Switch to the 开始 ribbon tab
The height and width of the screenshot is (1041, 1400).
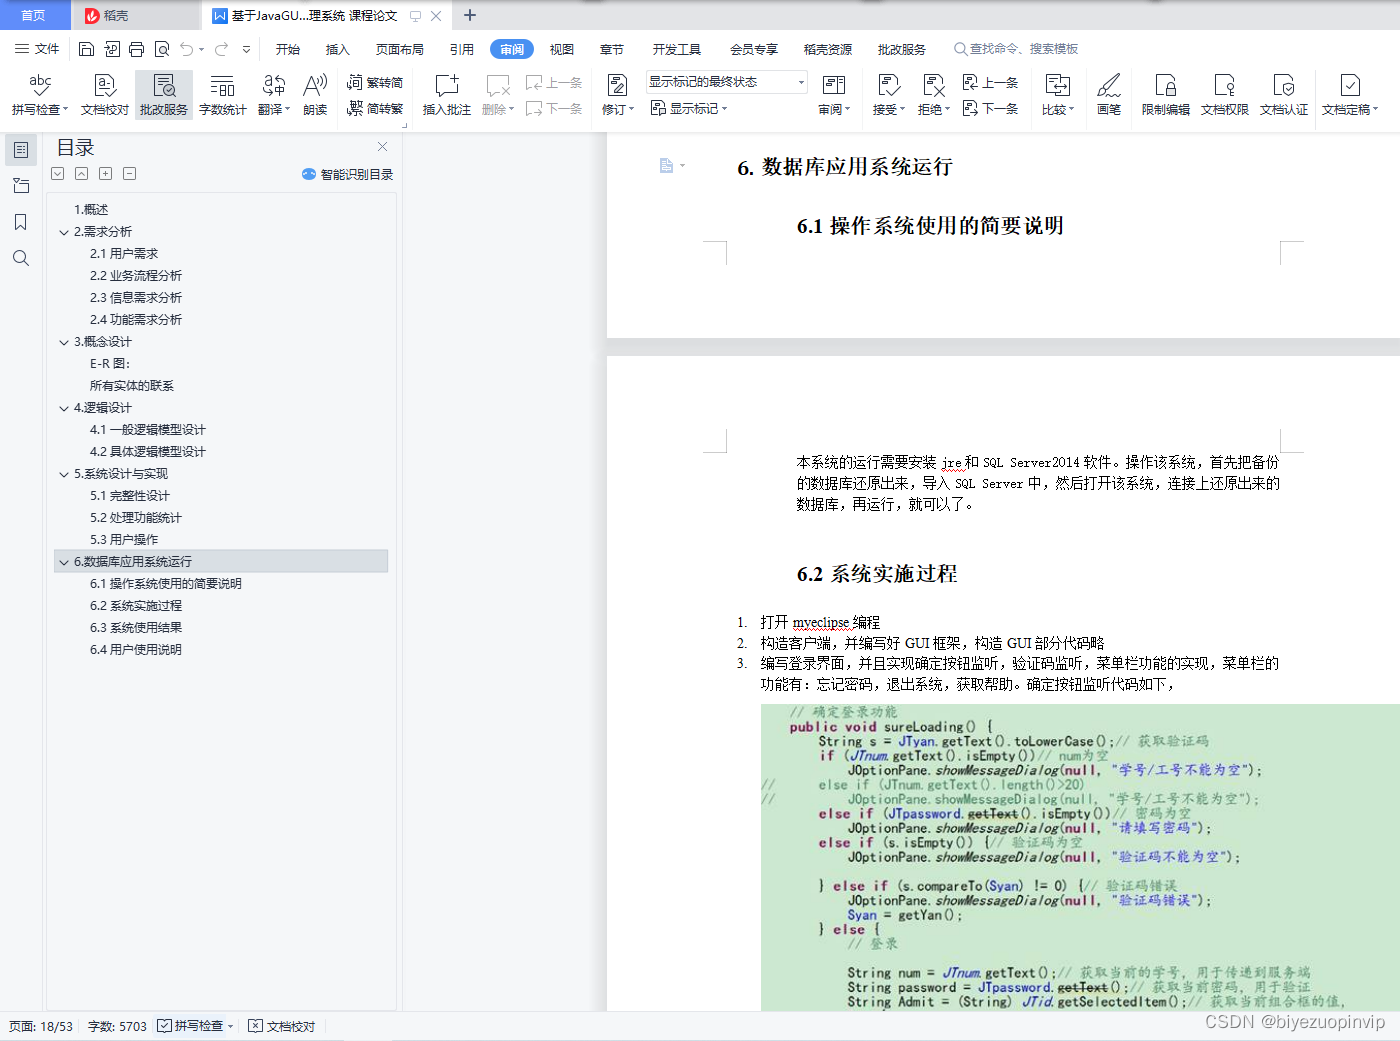[288, 49]
